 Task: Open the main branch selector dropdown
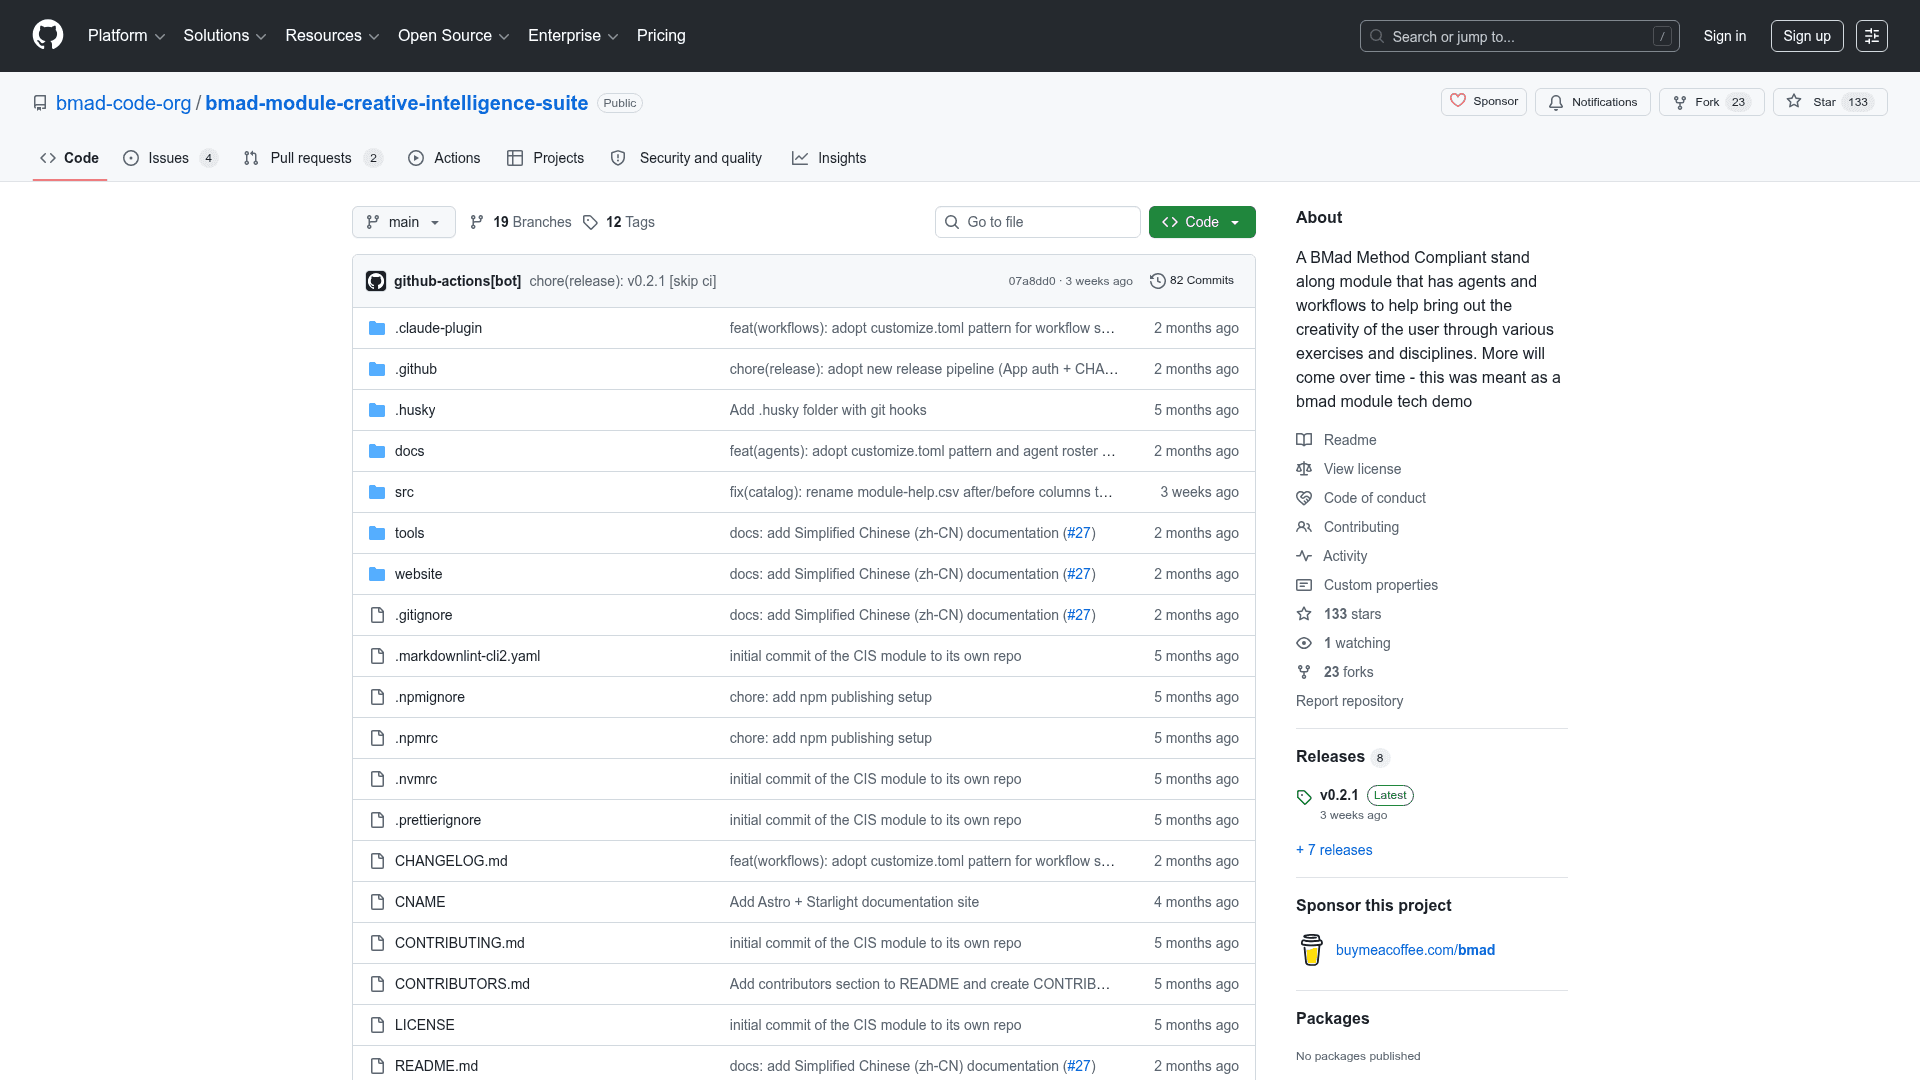pyautogui.click(x=404, y=222)
